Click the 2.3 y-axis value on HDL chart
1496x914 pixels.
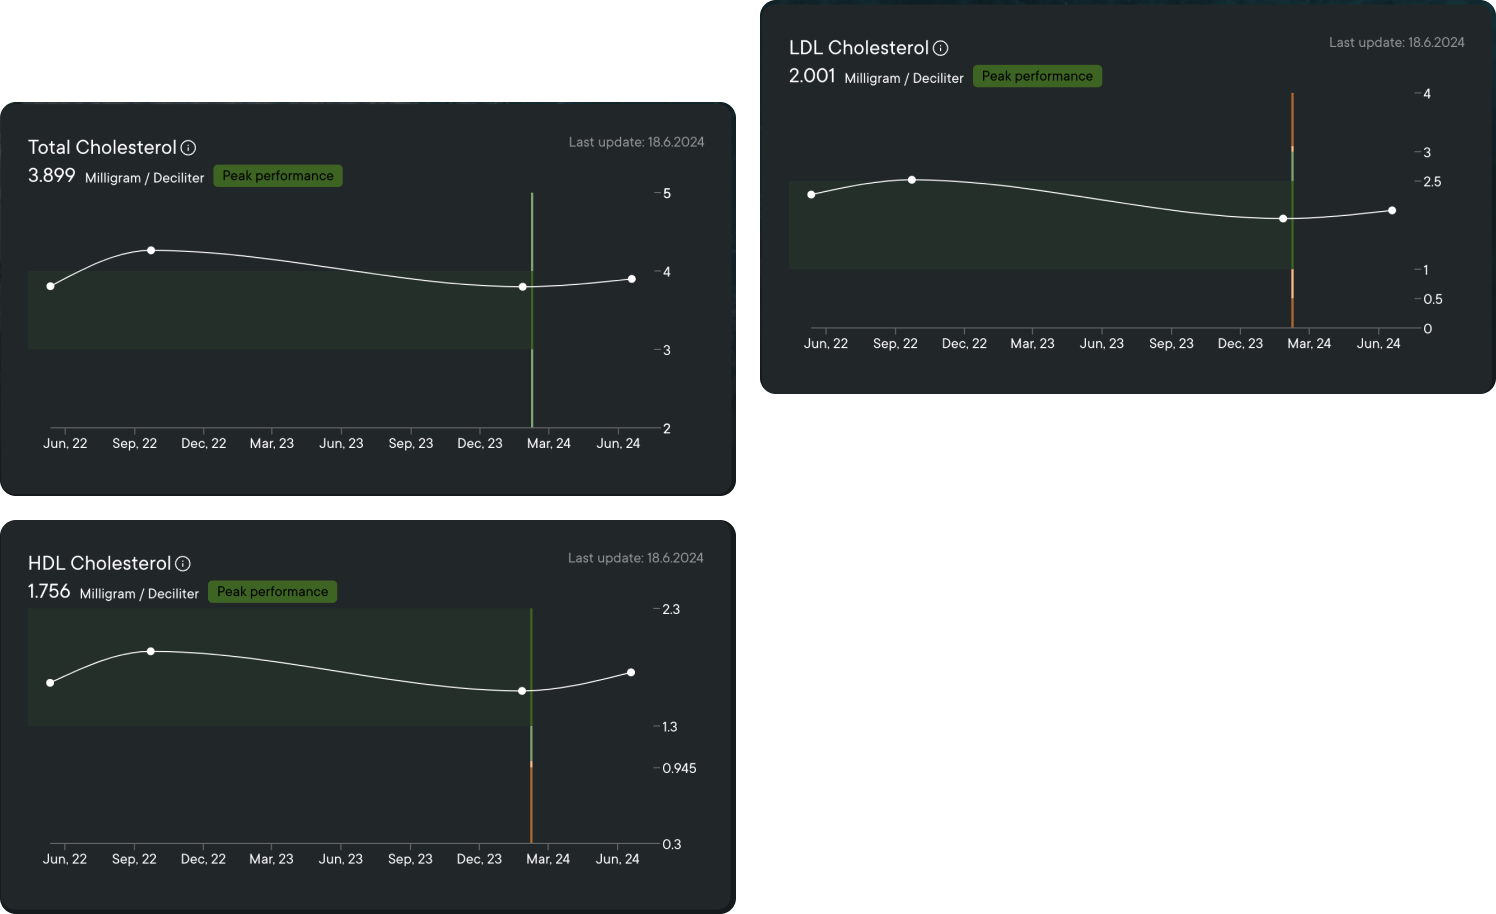tap(671, 610)
